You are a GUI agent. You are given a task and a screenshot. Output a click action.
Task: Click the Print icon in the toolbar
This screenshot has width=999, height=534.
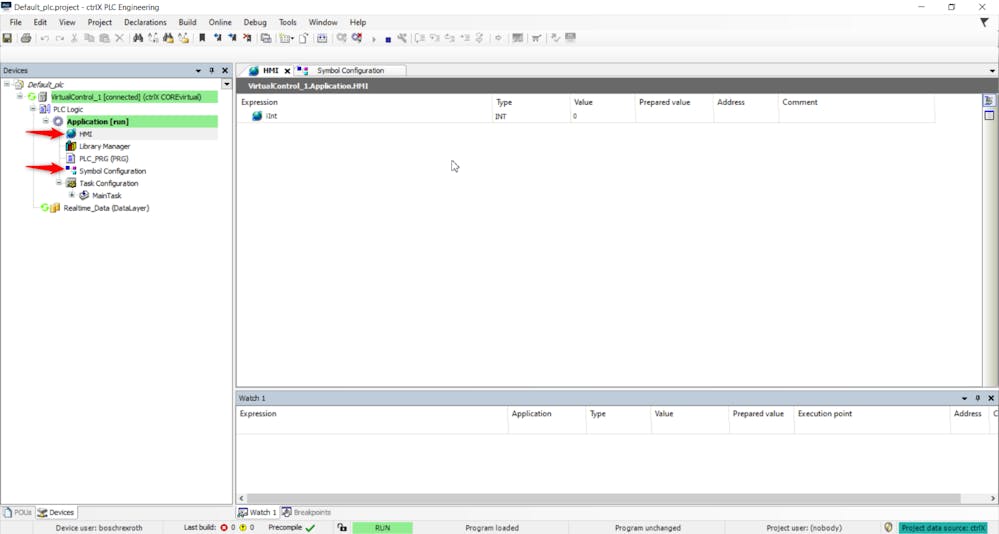pyautogui.click(x=25, y=38)
